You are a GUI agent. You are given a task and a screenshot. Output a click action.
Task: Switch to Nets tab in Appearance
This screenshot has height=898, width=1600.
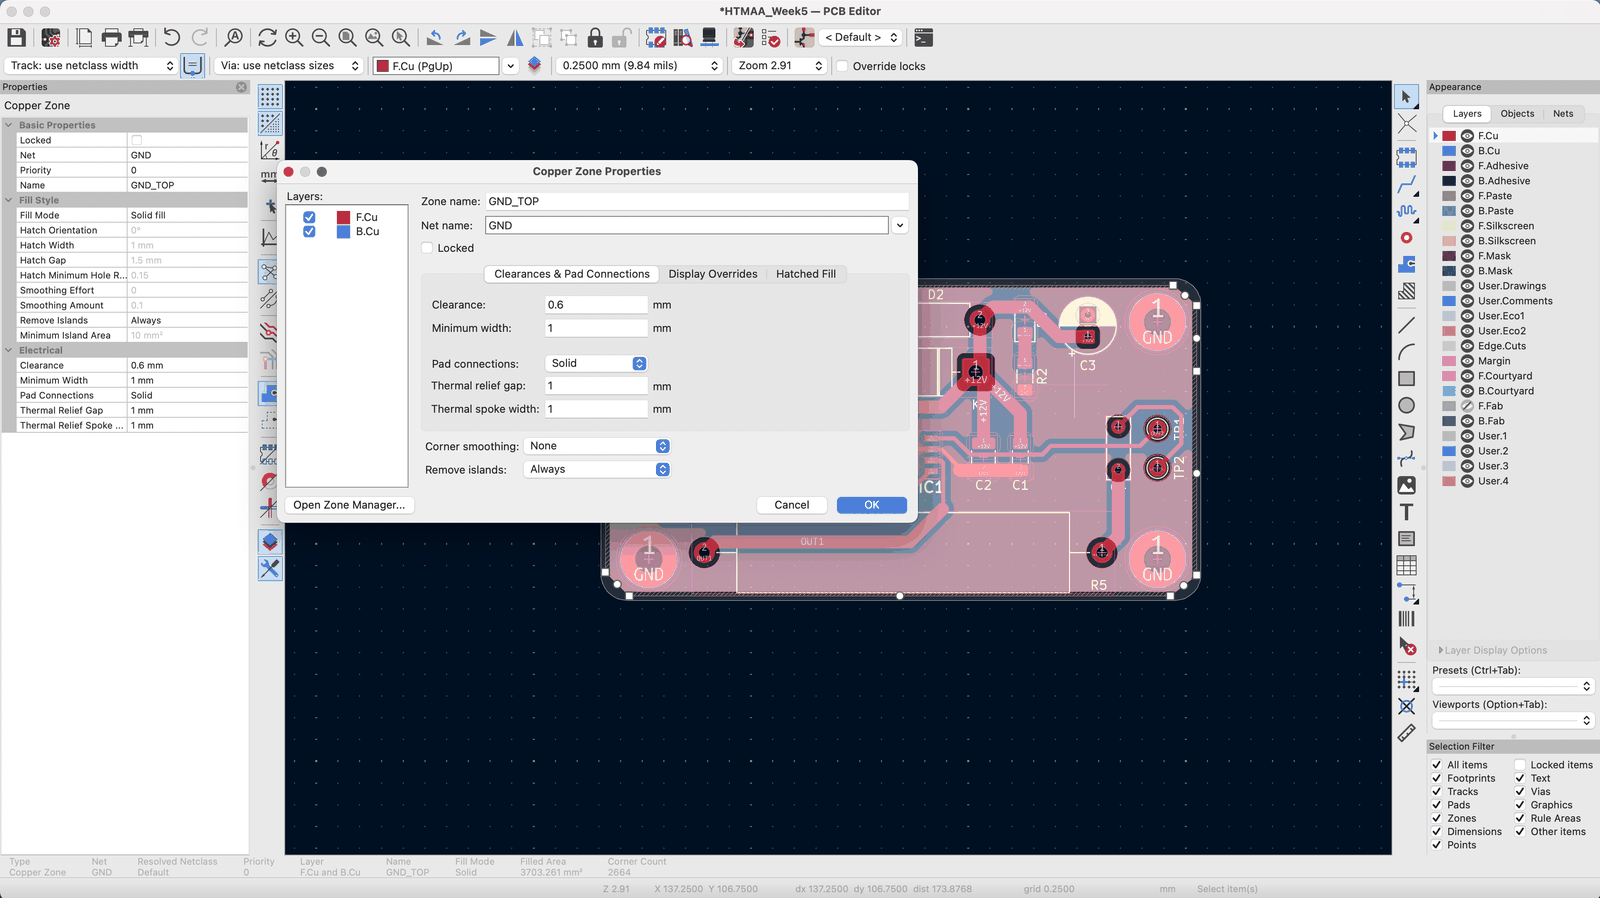(1563, 114)
